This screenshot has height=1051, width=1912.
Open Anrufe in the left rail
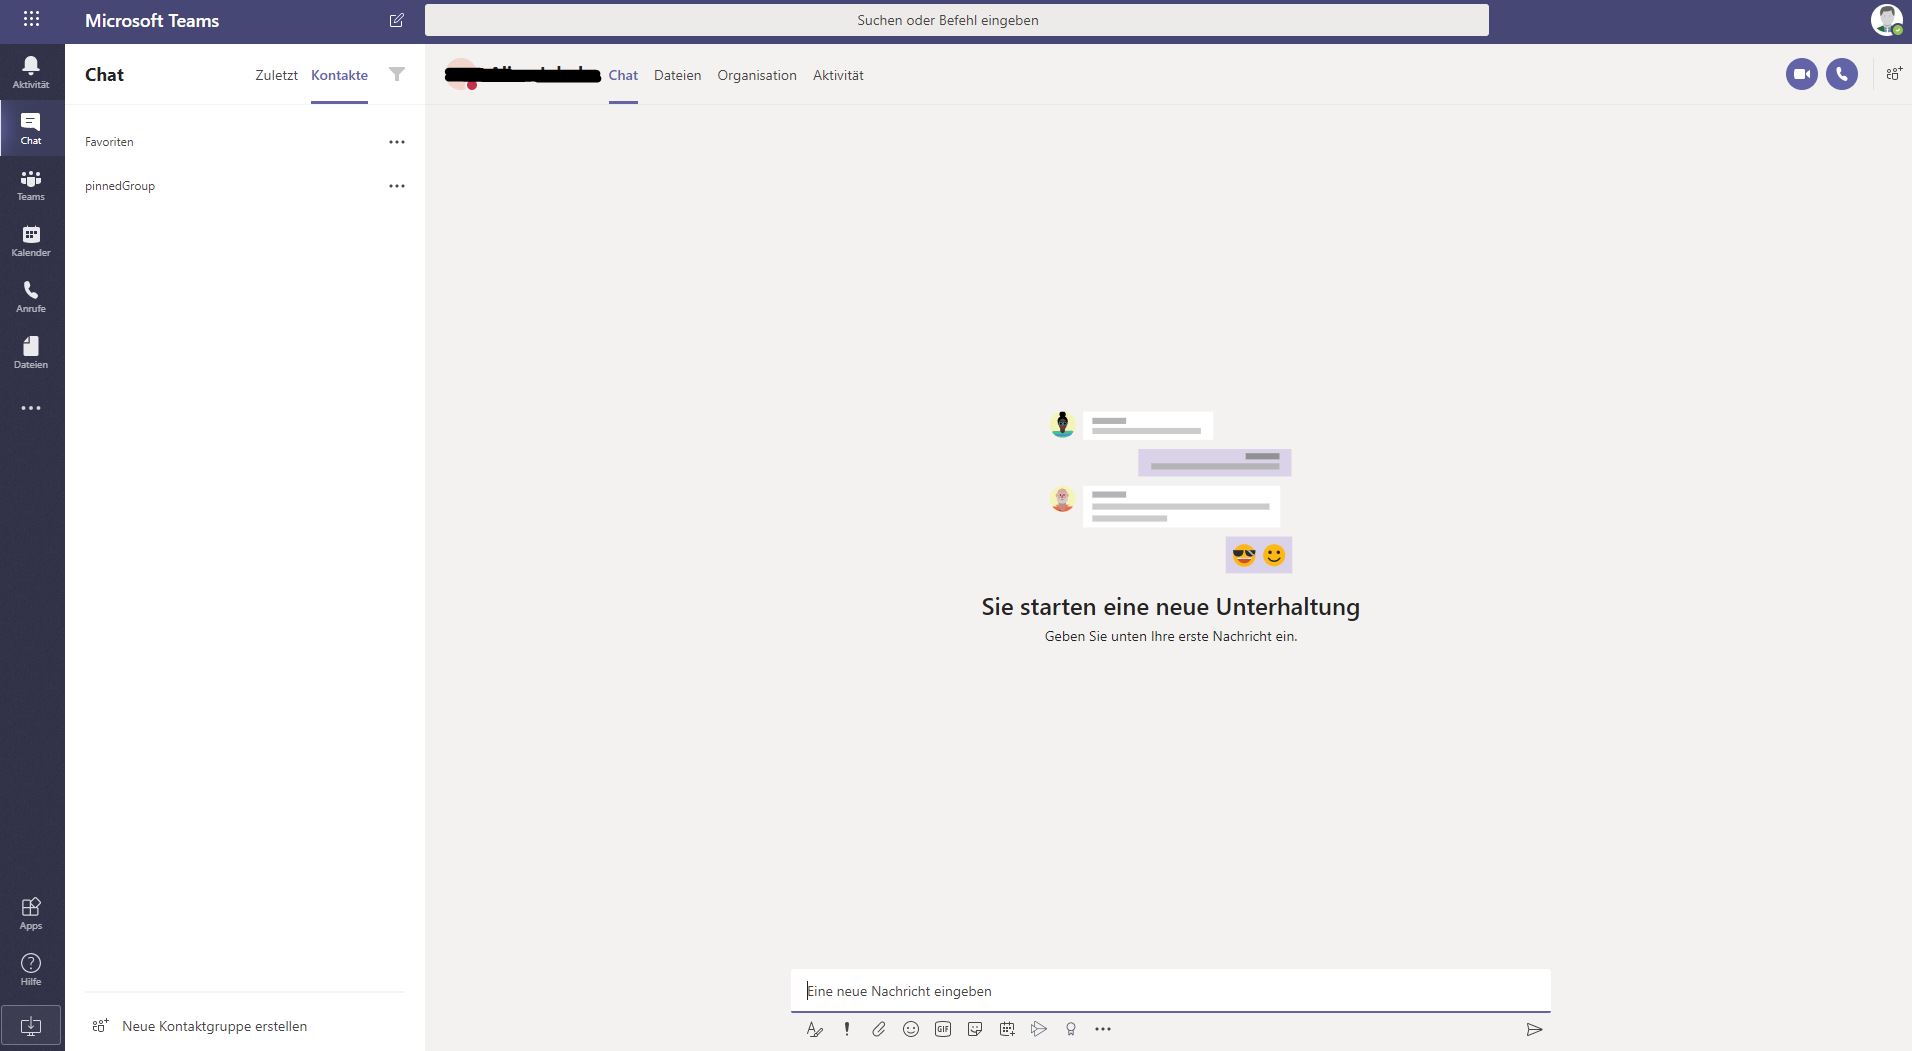click(31, 296)
